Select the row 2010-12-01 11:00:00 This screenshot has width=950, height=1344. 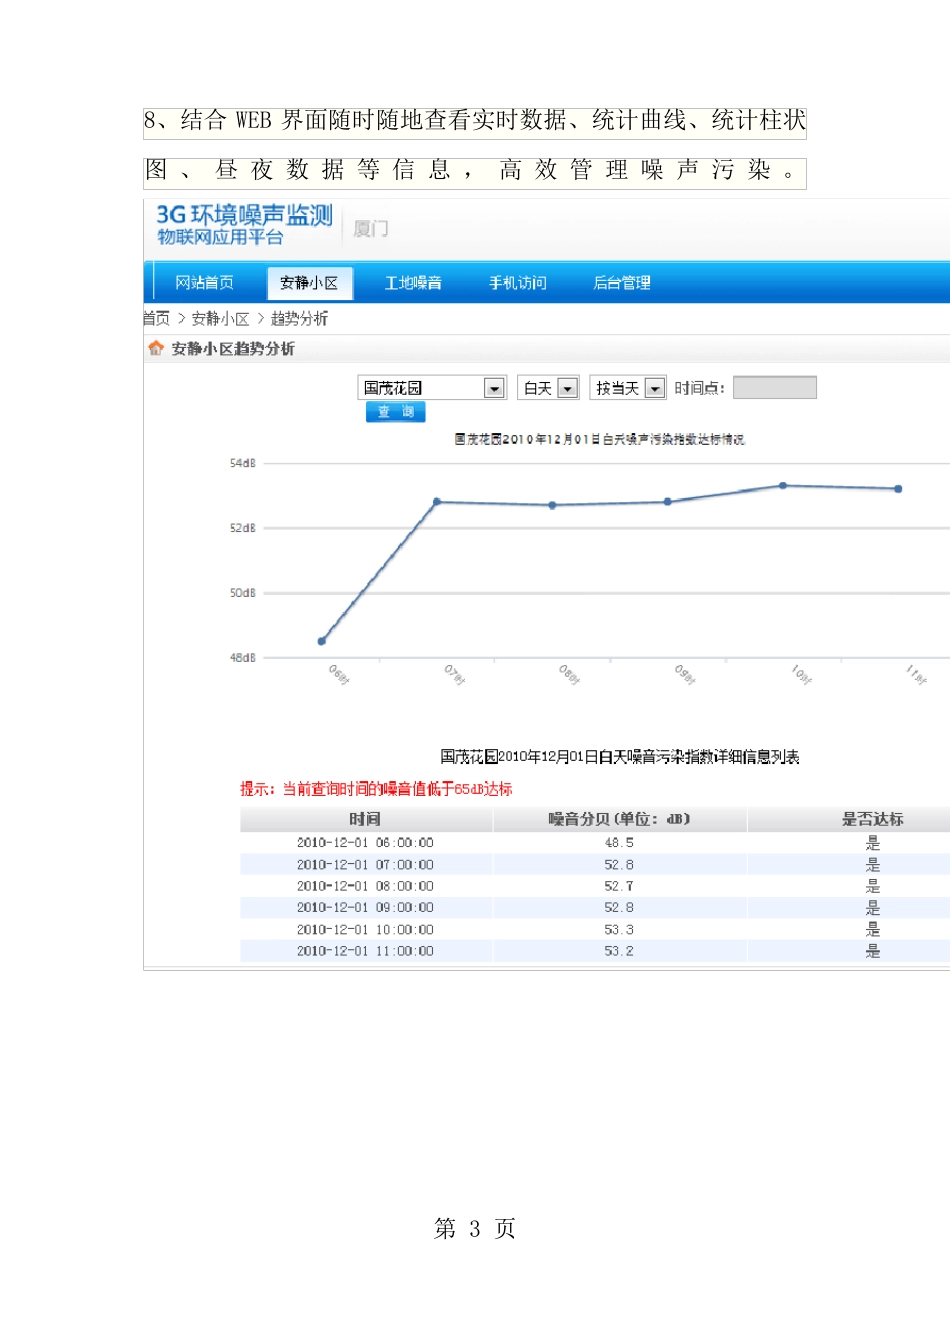click(595, 951)
